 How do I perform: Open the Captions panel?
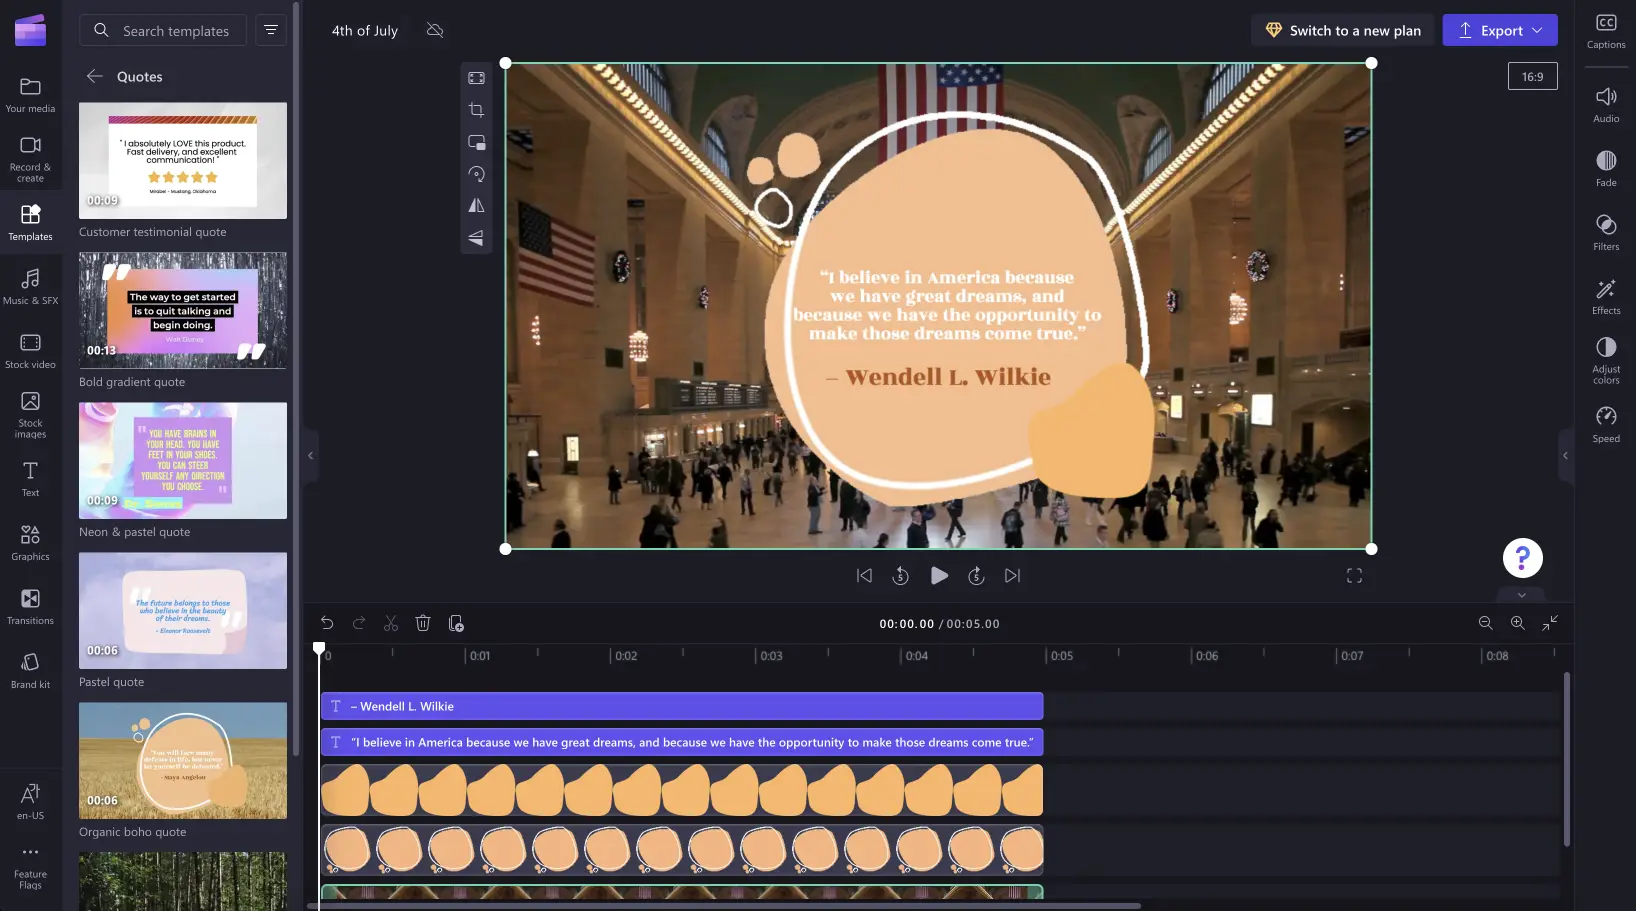[x=1606, y=31]
